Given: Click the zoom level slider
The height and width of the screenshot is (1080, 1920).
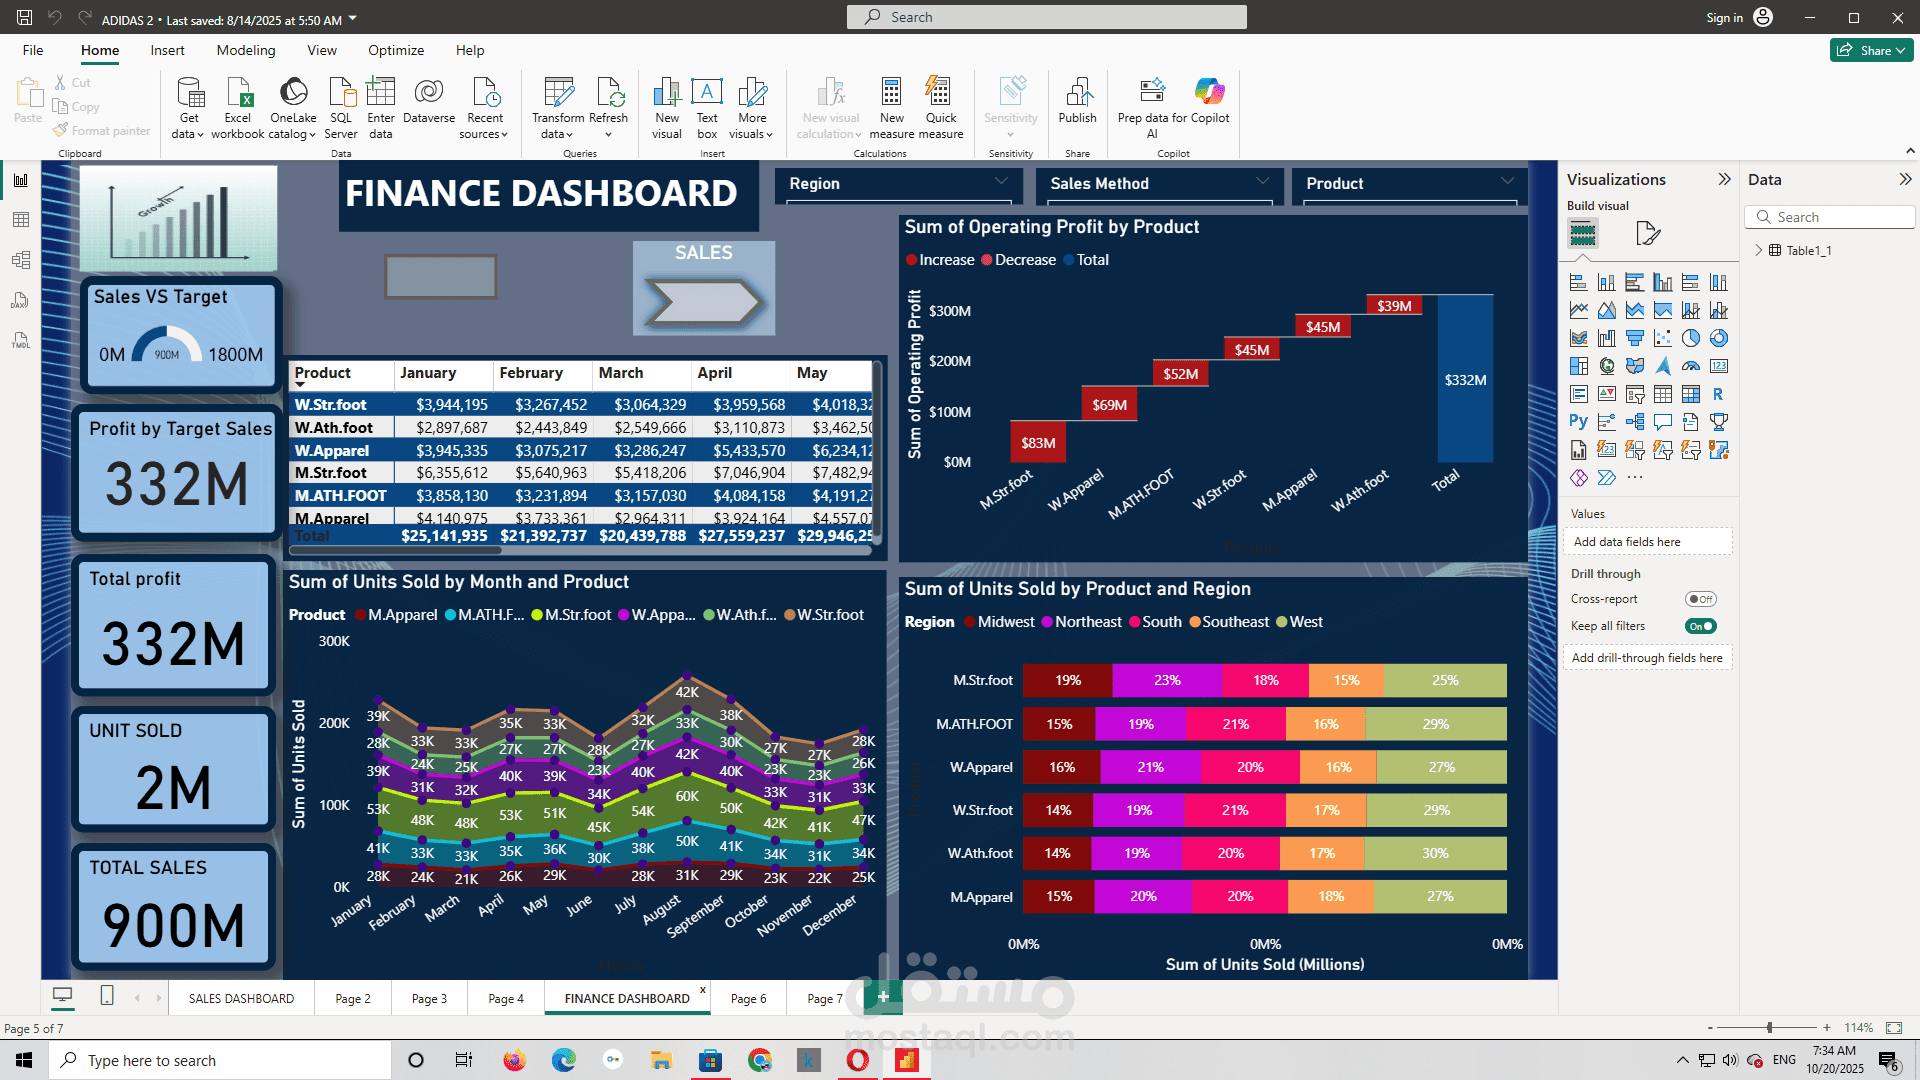Looking at the screenshot, I should click(1768, 1027).
